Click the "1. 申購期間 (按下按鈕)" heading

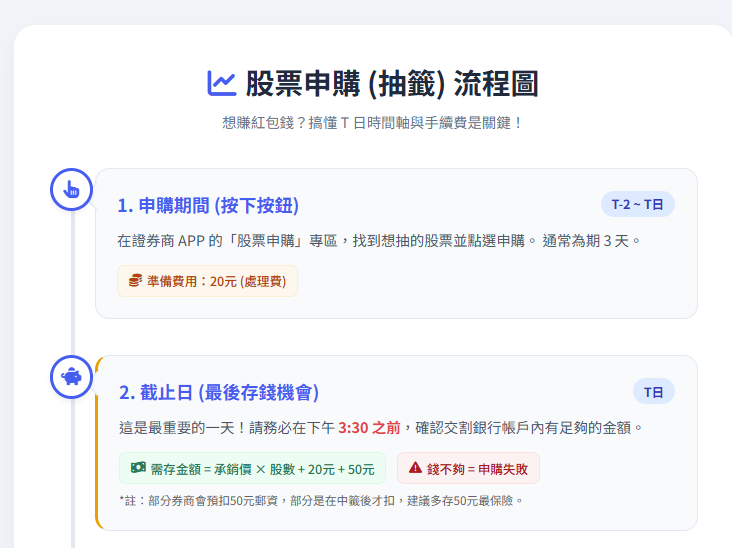click(208, 205)
